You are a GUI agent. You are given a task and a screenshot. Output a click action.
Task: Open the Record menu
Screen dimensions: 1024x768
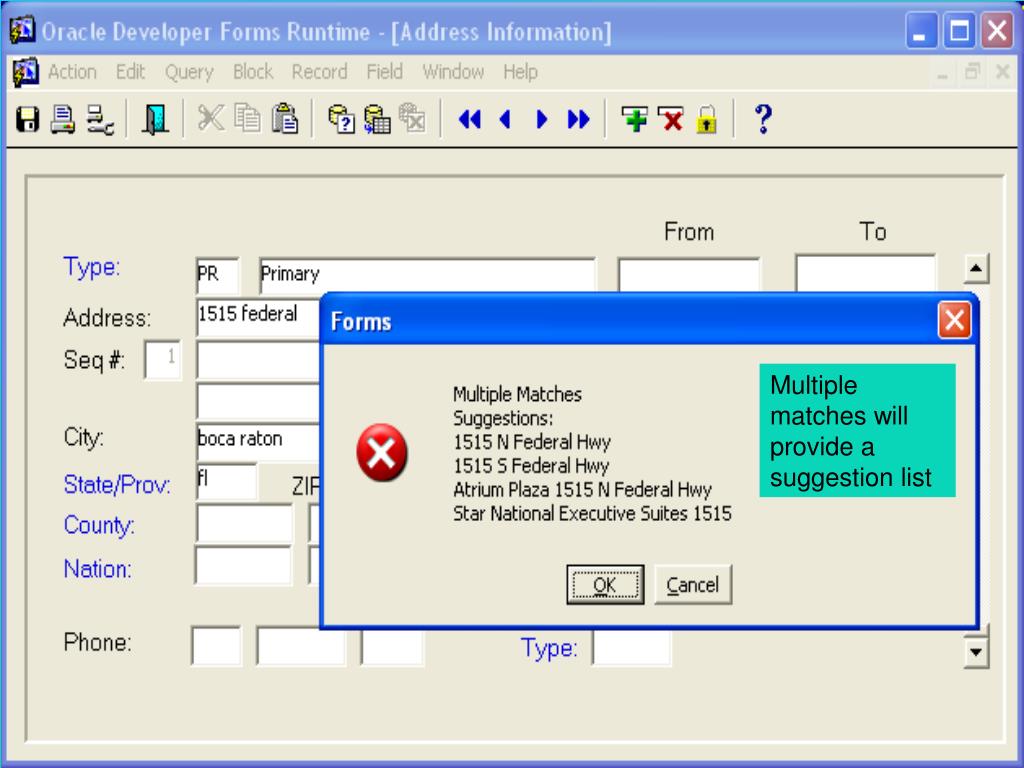[319, 72]
